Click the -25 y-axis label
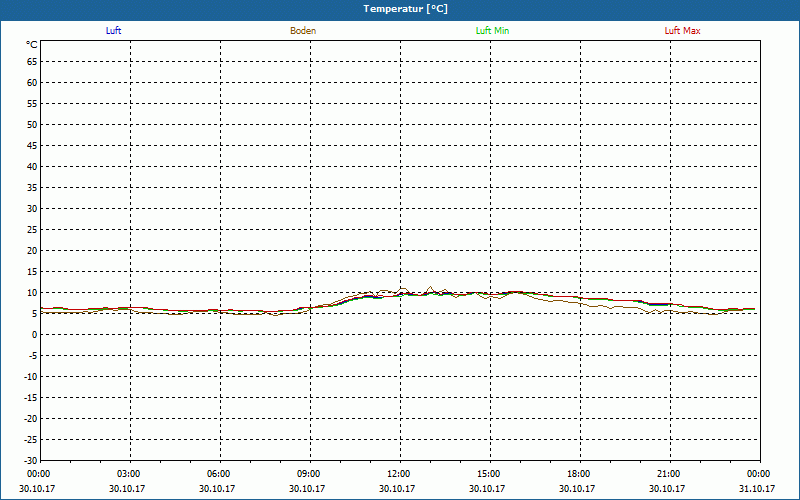This screenshot has width=800, height=500. point(30,440)
